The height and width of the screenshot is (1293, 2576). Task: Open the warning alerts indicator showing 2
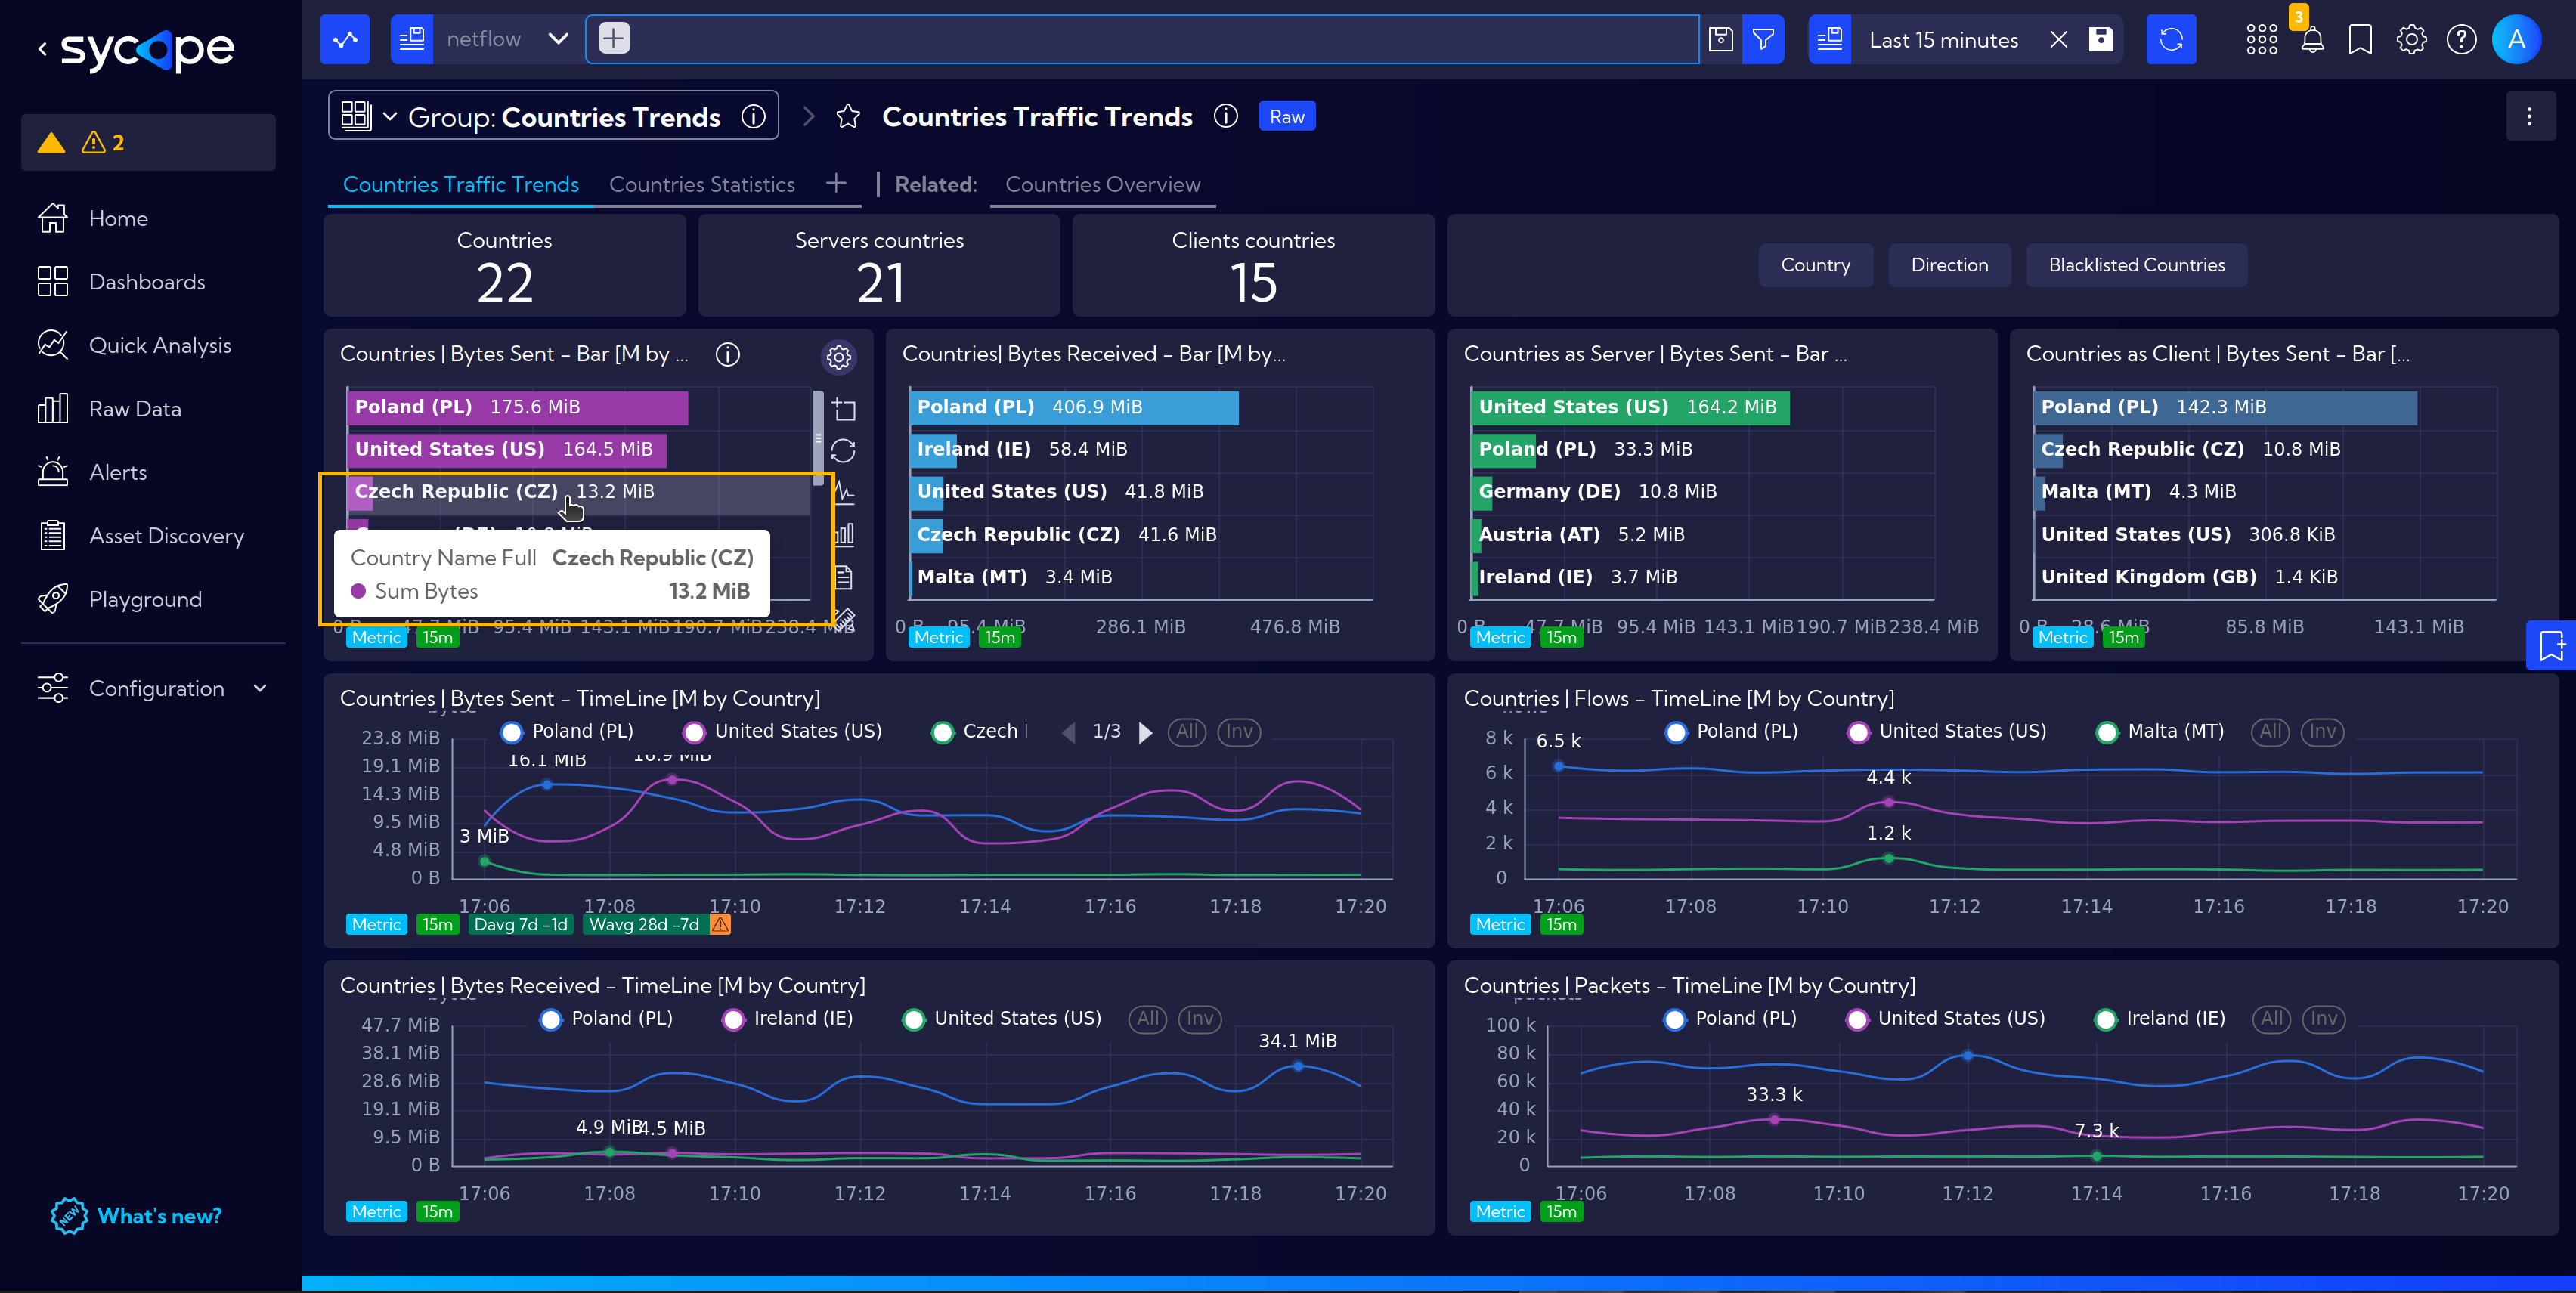tap(148, 142)
